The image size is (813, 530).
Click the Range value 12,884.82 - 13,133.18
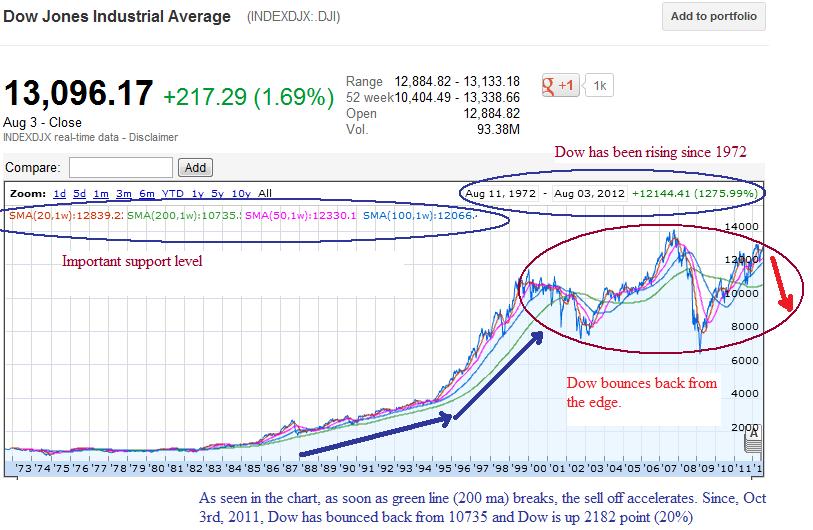pos(457,81)
